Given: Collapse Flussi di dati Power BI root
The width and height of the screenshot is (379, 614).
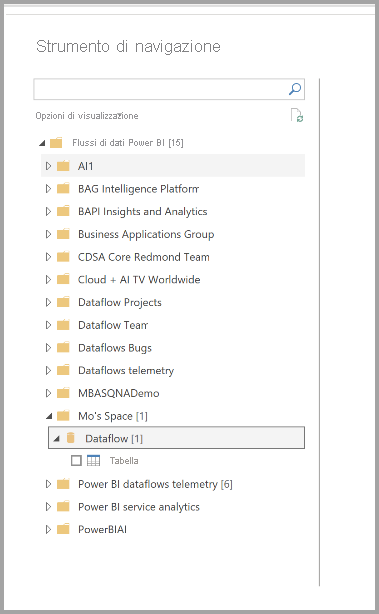Looking at the screenshot, I should 42,143.
